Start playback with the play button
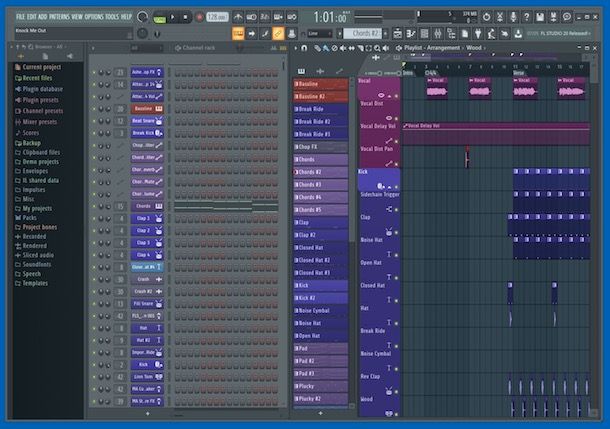Viewport: 610px width, 429px height. click(173, 18)
